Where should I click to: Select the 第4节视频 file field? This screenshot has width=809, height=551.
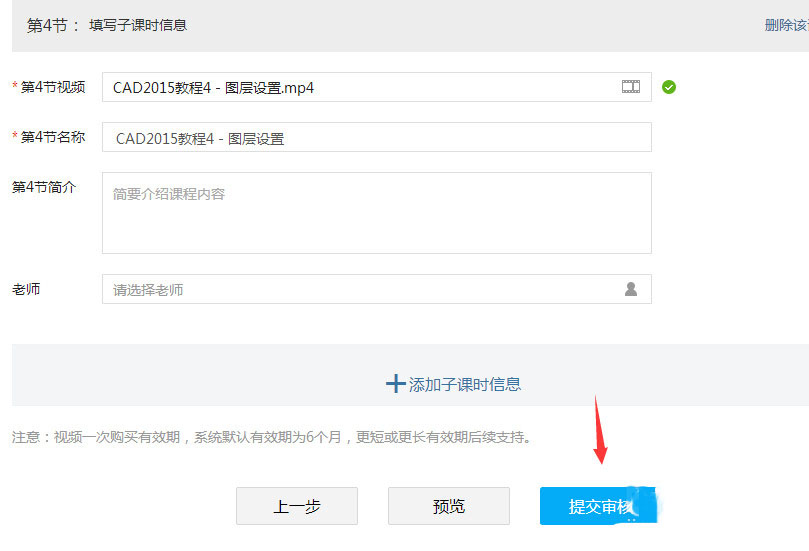click(x=360, y=87)
